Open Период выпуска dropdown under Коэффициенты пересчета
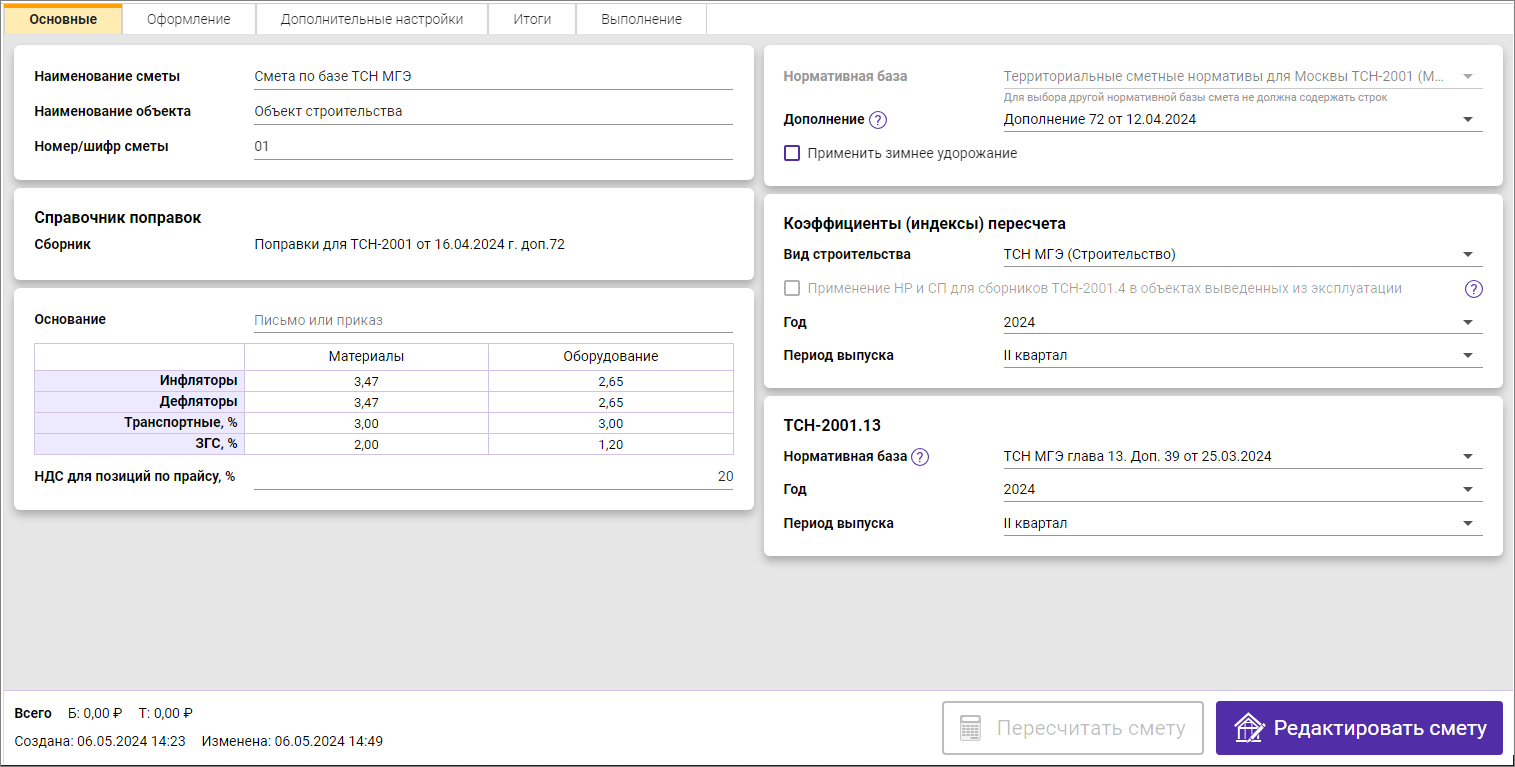 pos(1243,356)
